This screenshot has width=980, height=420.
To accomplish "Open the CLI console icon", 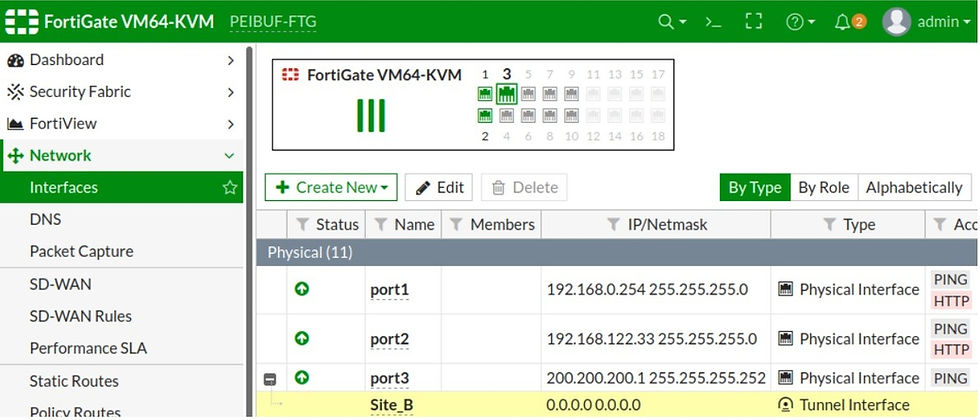I will point(713,22).
